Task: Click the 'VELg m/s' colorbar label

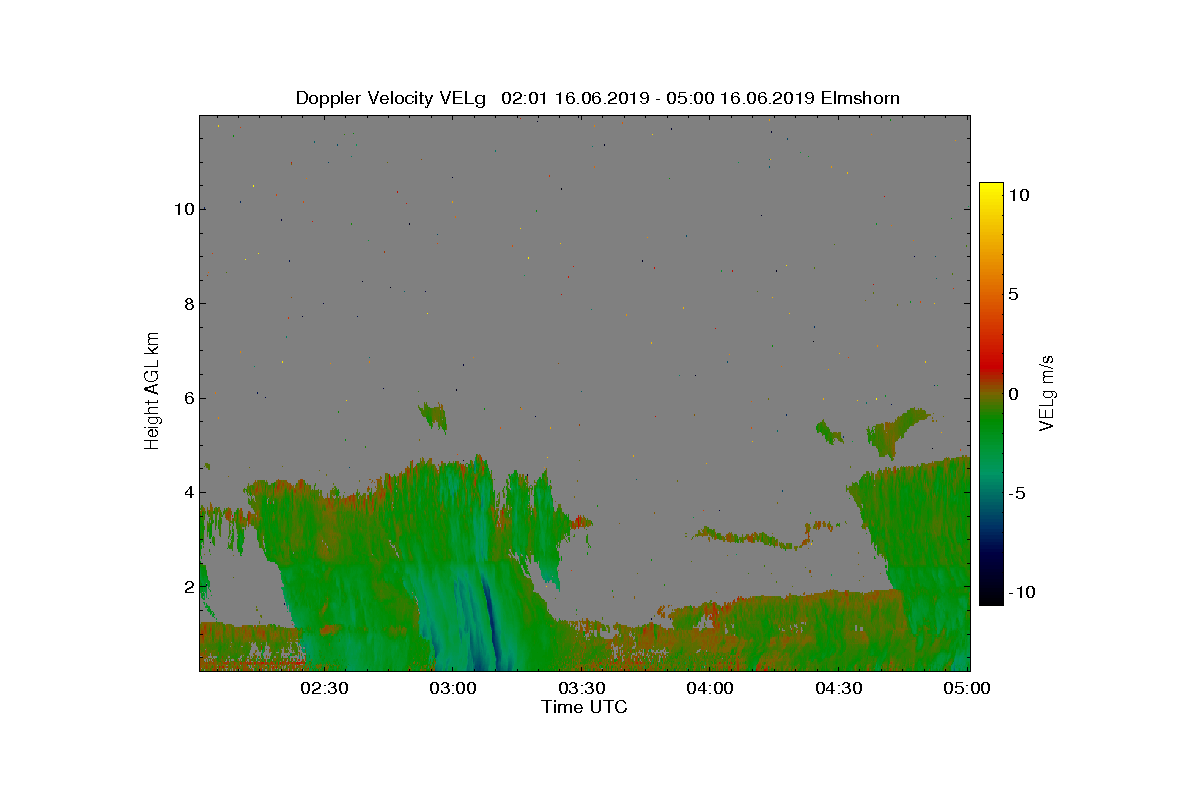Action: tap(1047, 392)
